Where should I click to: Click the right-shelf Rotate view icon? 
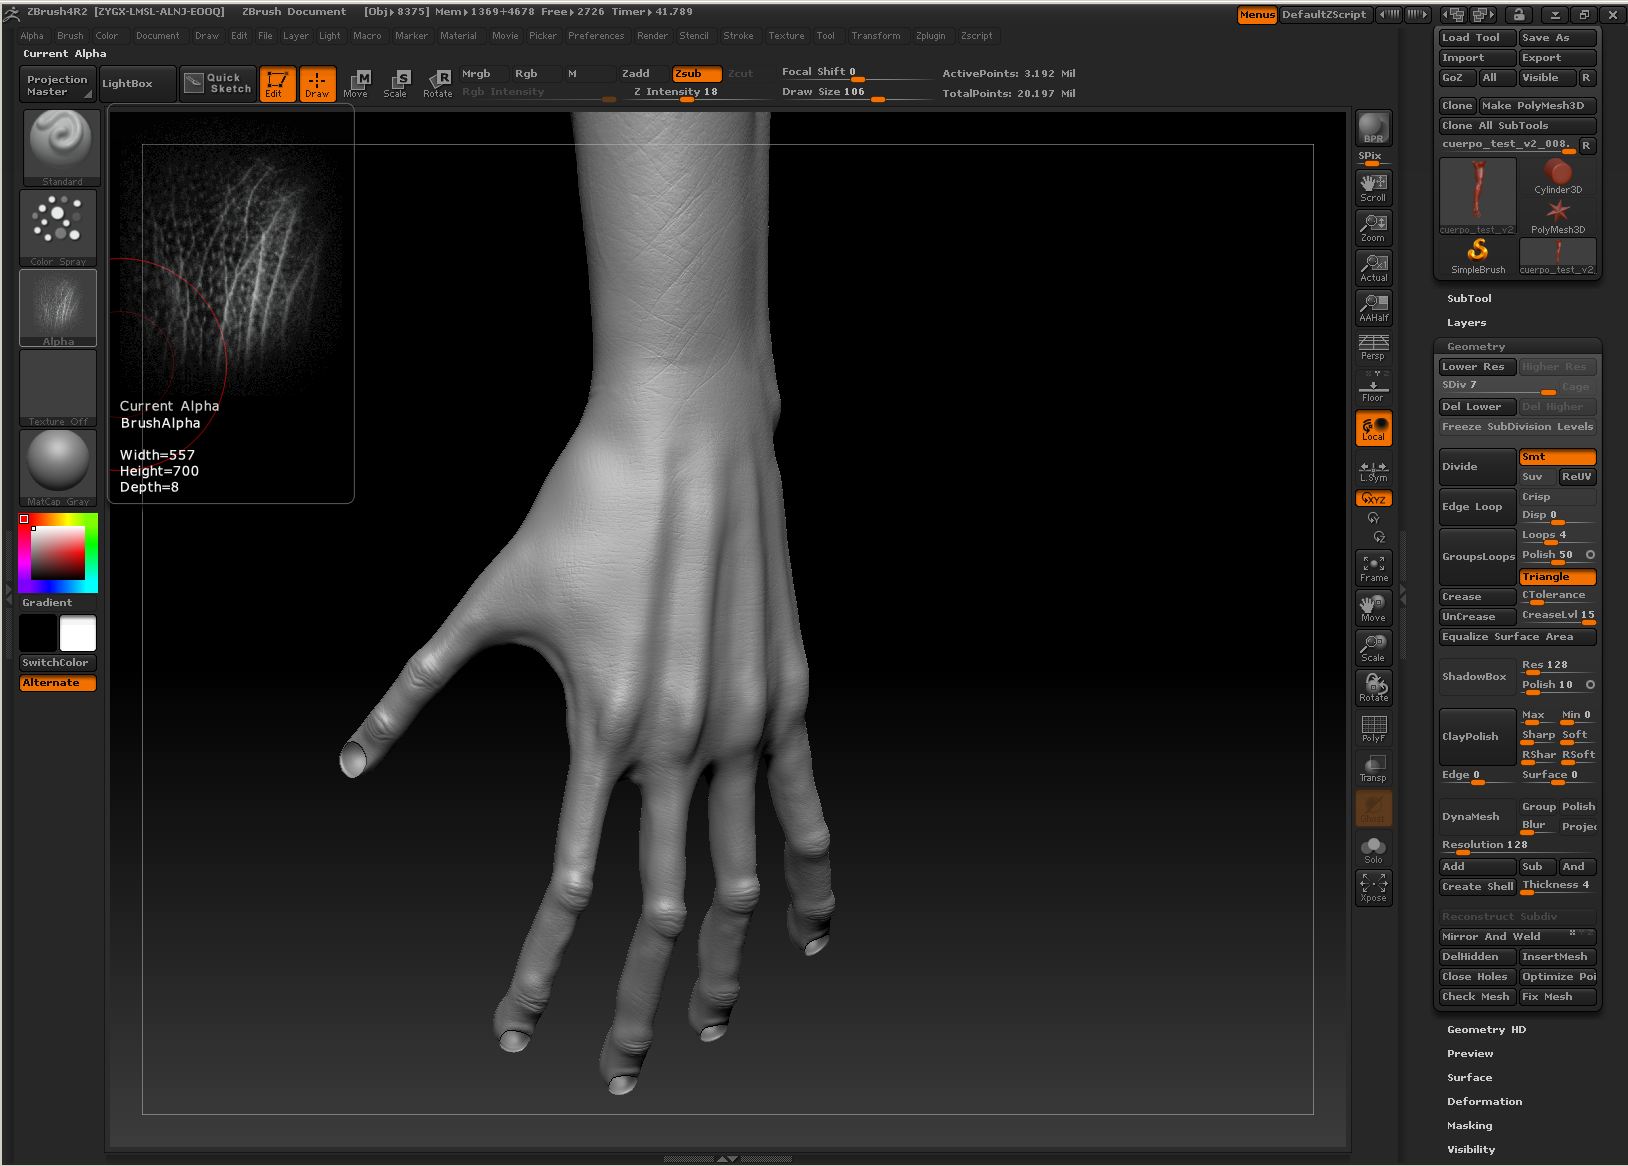pyautogui.click(x=1373, y=688)
